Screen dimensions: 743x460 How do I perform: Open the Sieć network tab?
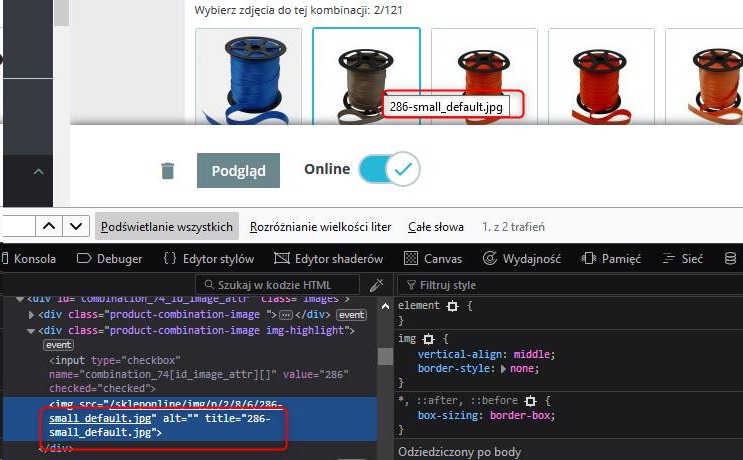click(x=682, y=259)
